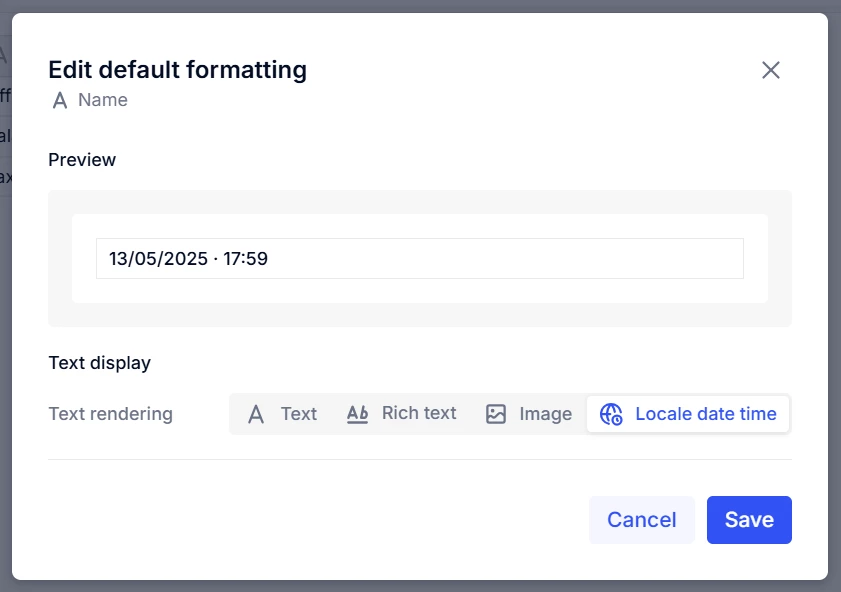This screenshot has height=592, width=841.
Task: Click the Edit default formatting title
Action: [177, 70]
